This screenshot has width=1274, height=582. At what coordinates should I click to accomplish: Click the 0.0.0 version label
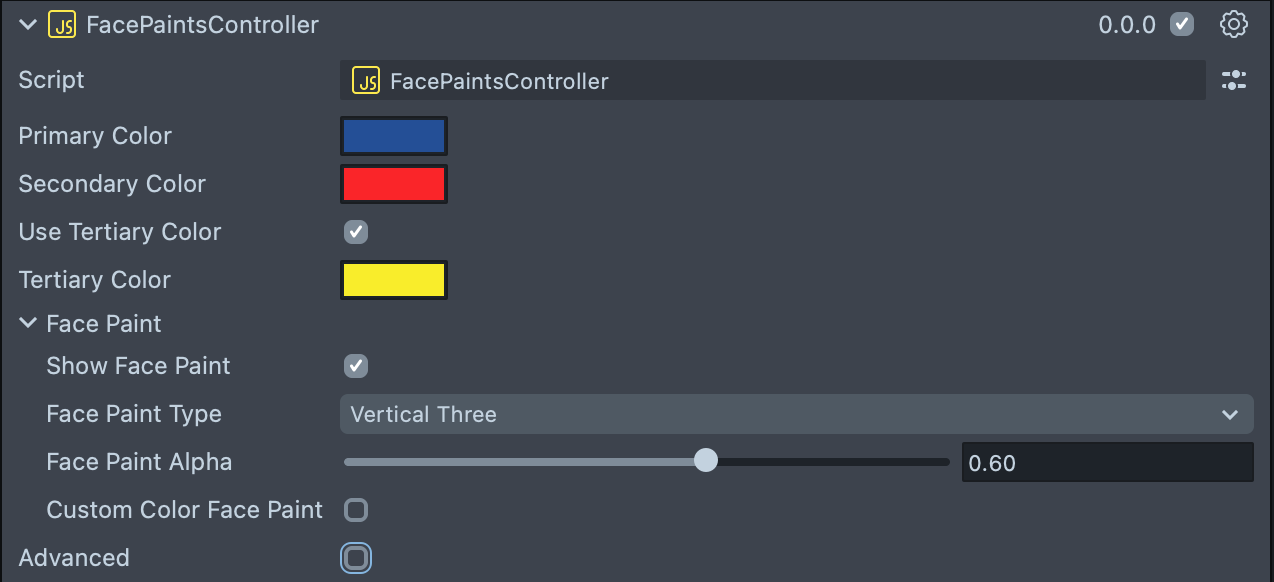tap(1127, 25)
